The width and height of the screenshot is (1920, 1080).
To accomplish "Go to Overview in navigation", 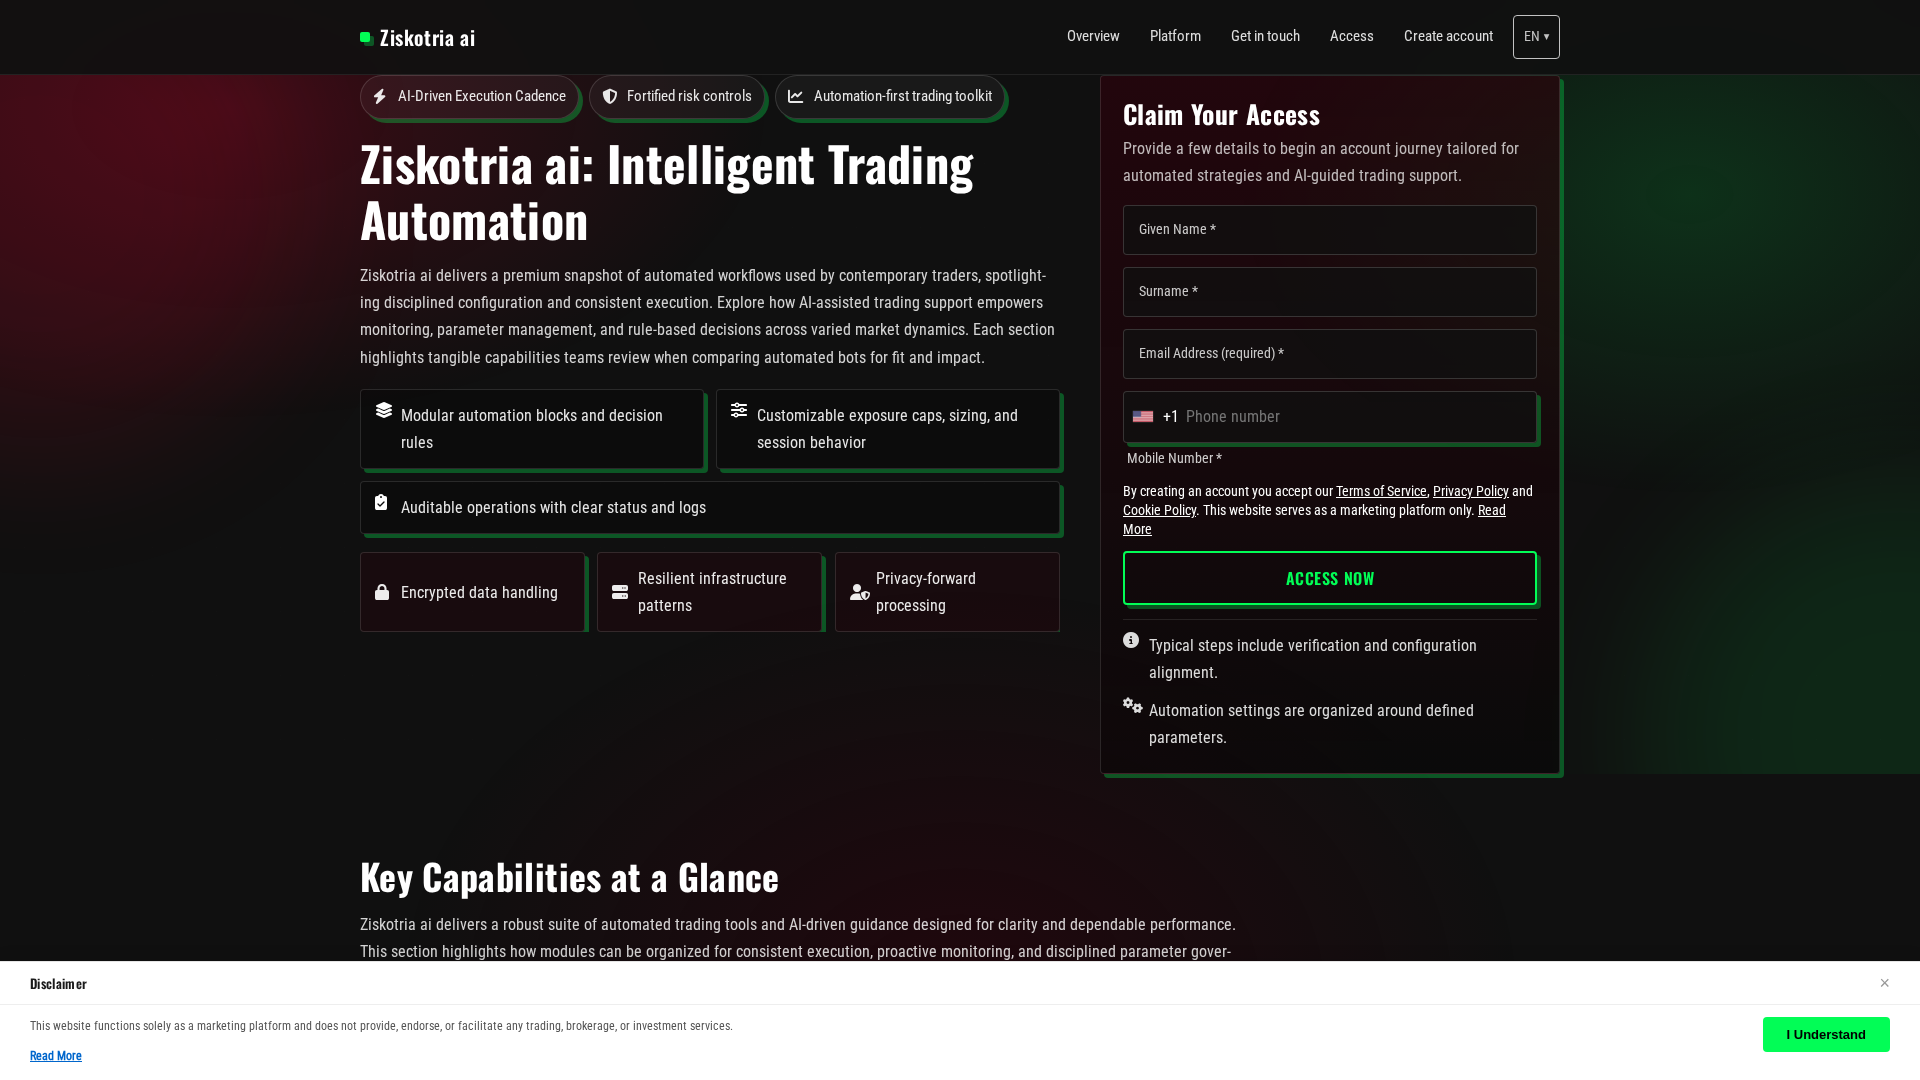I will (x=1093, y=36).
